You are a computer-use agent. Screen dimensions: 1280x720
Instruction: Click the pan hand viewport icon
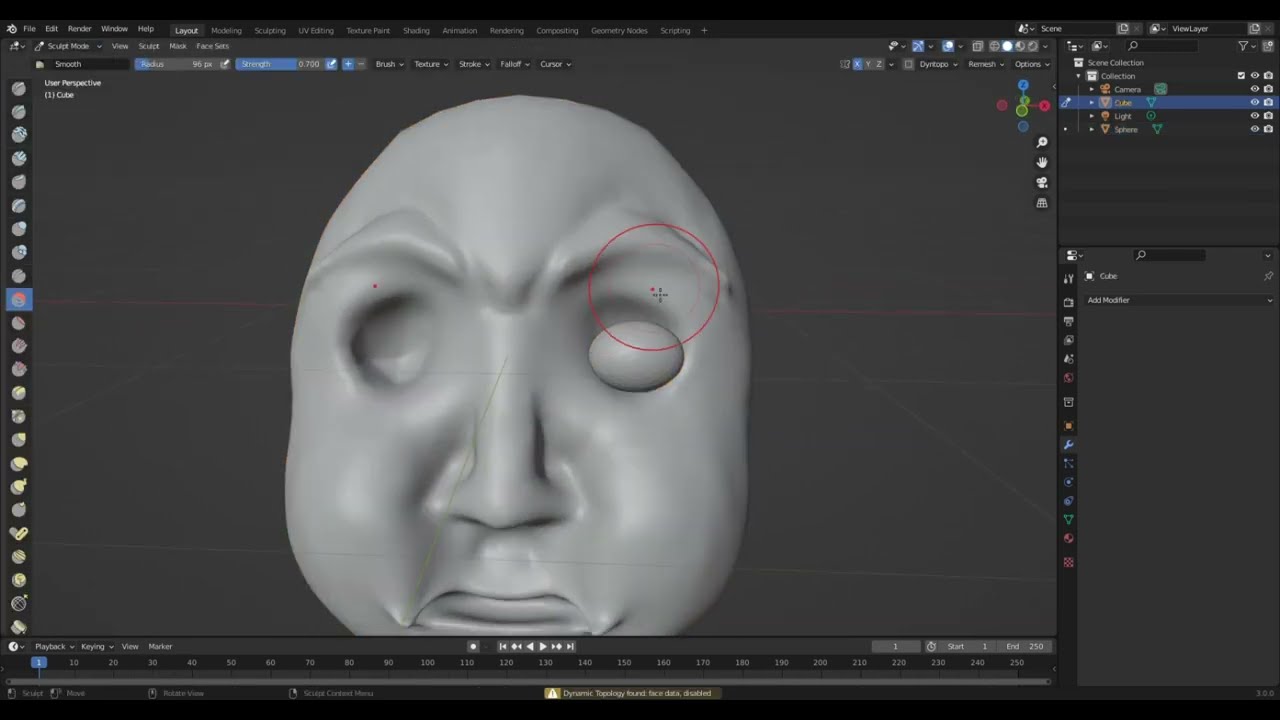(1042, 162)
